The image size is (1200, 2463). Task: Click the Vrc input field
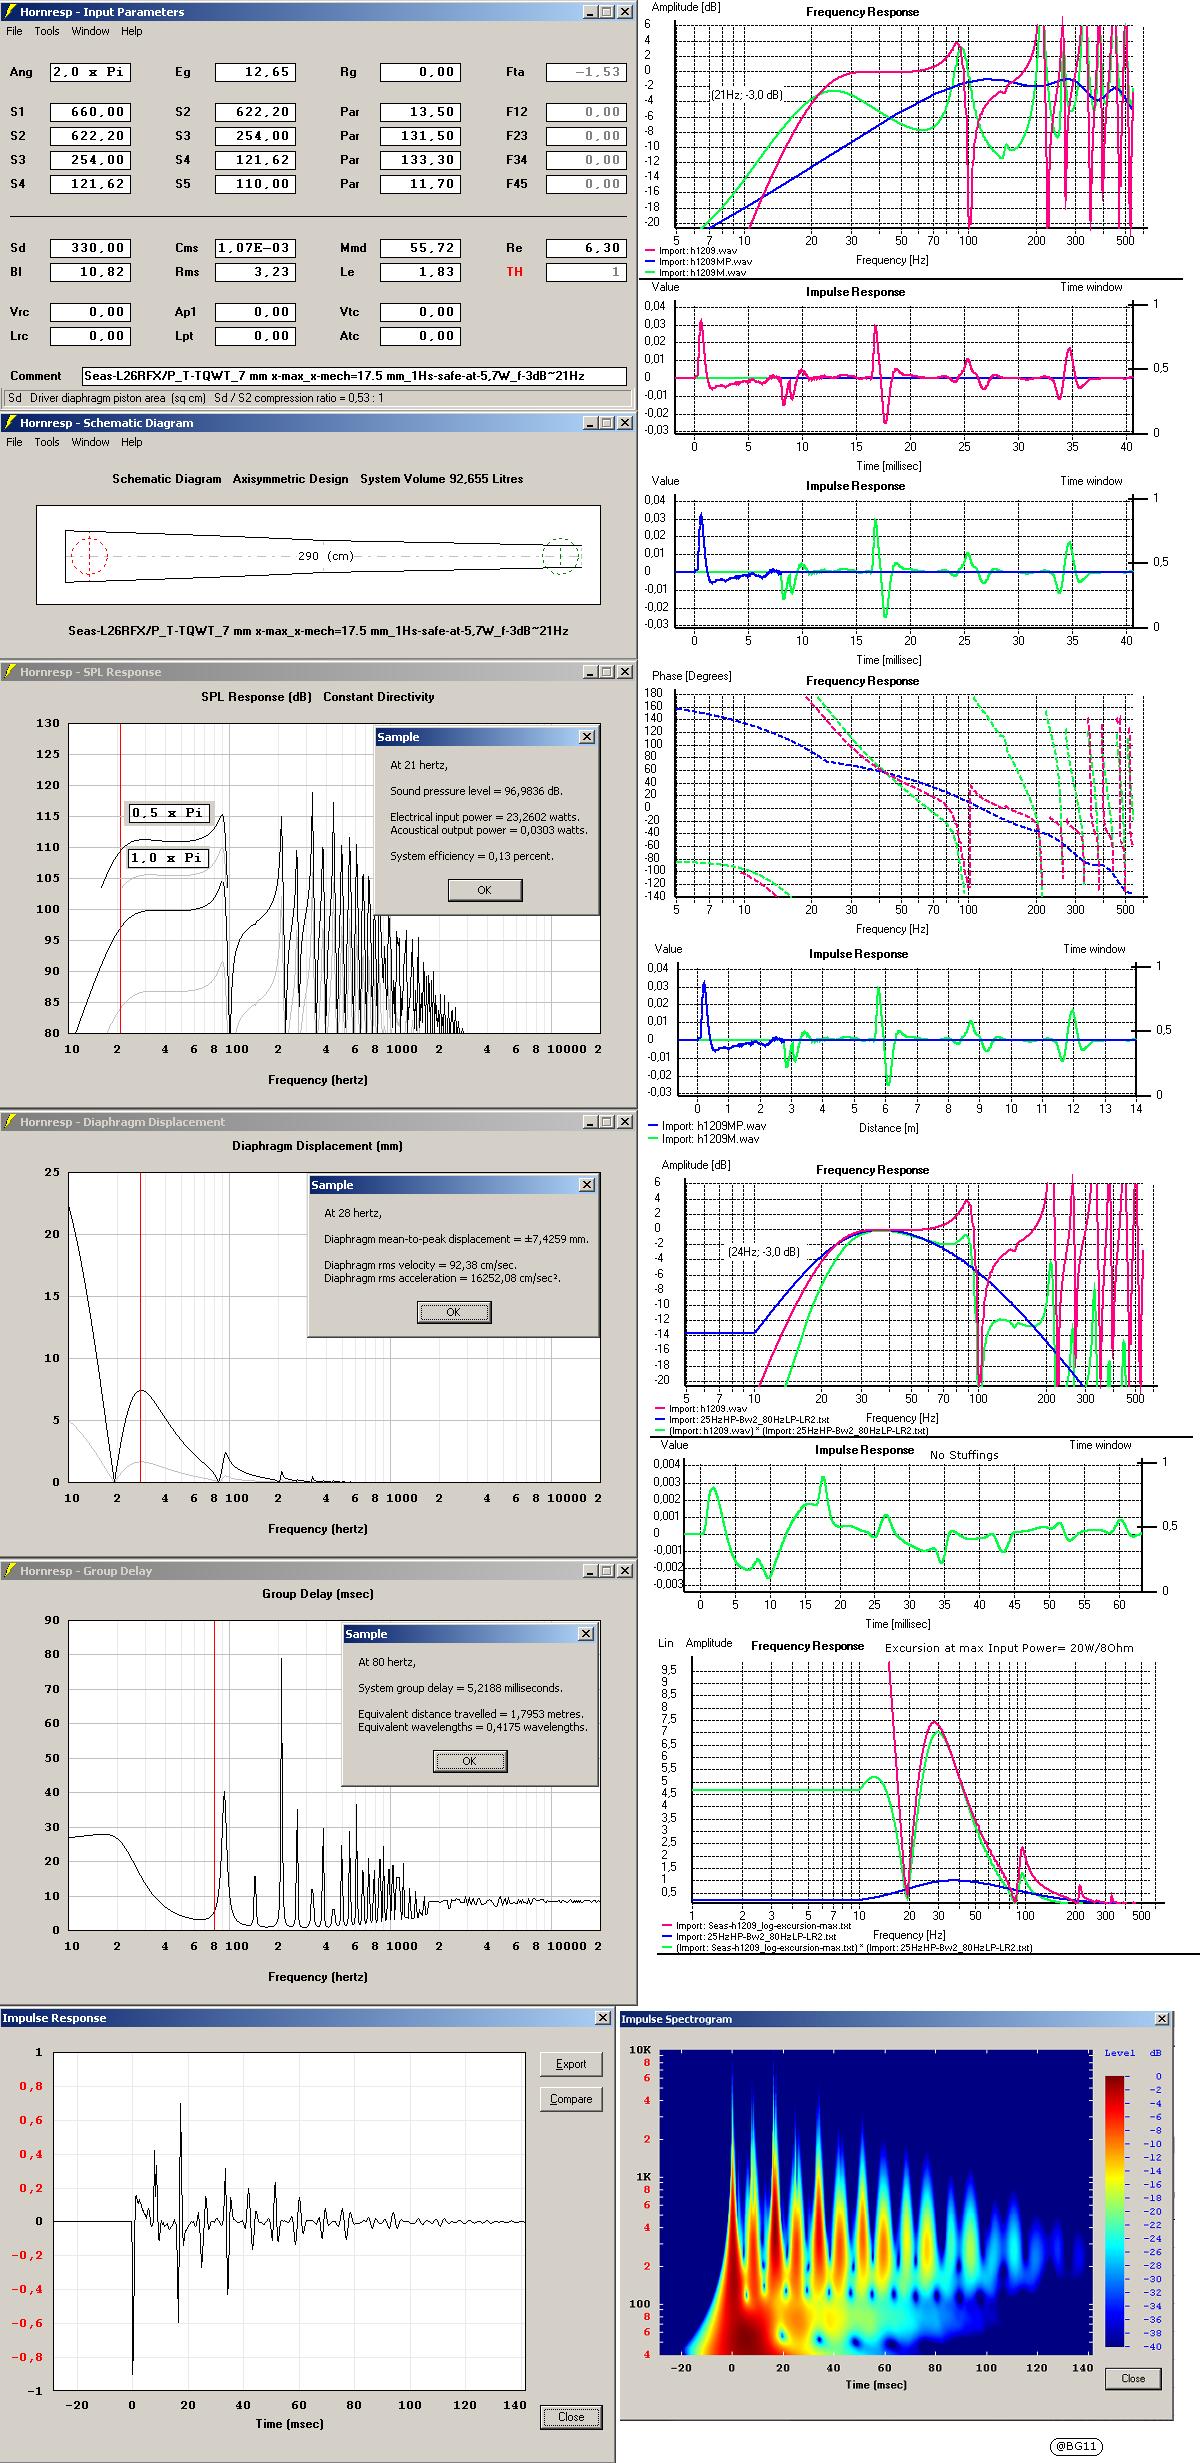(x=90, y=312)
